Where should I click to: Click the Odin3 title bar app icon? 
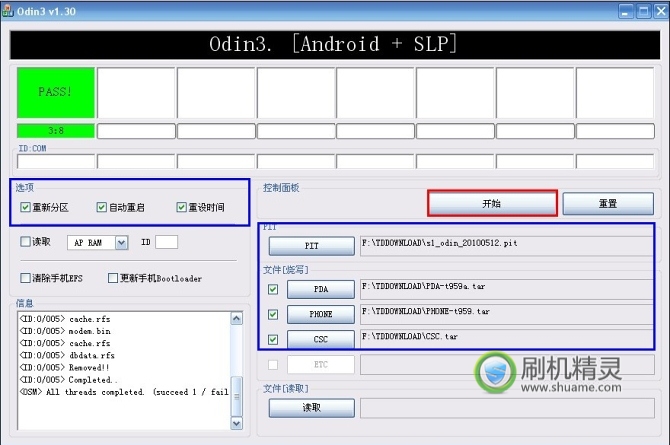(8, 9)
